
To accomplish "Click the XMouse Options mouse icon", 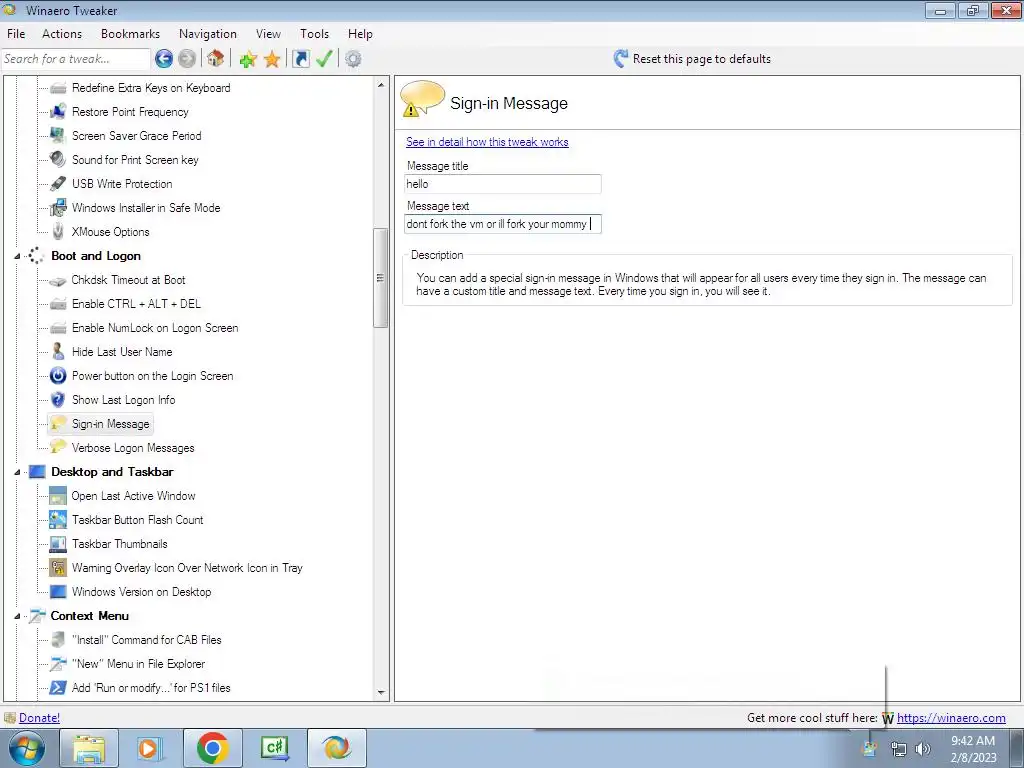I will point(58,231).
